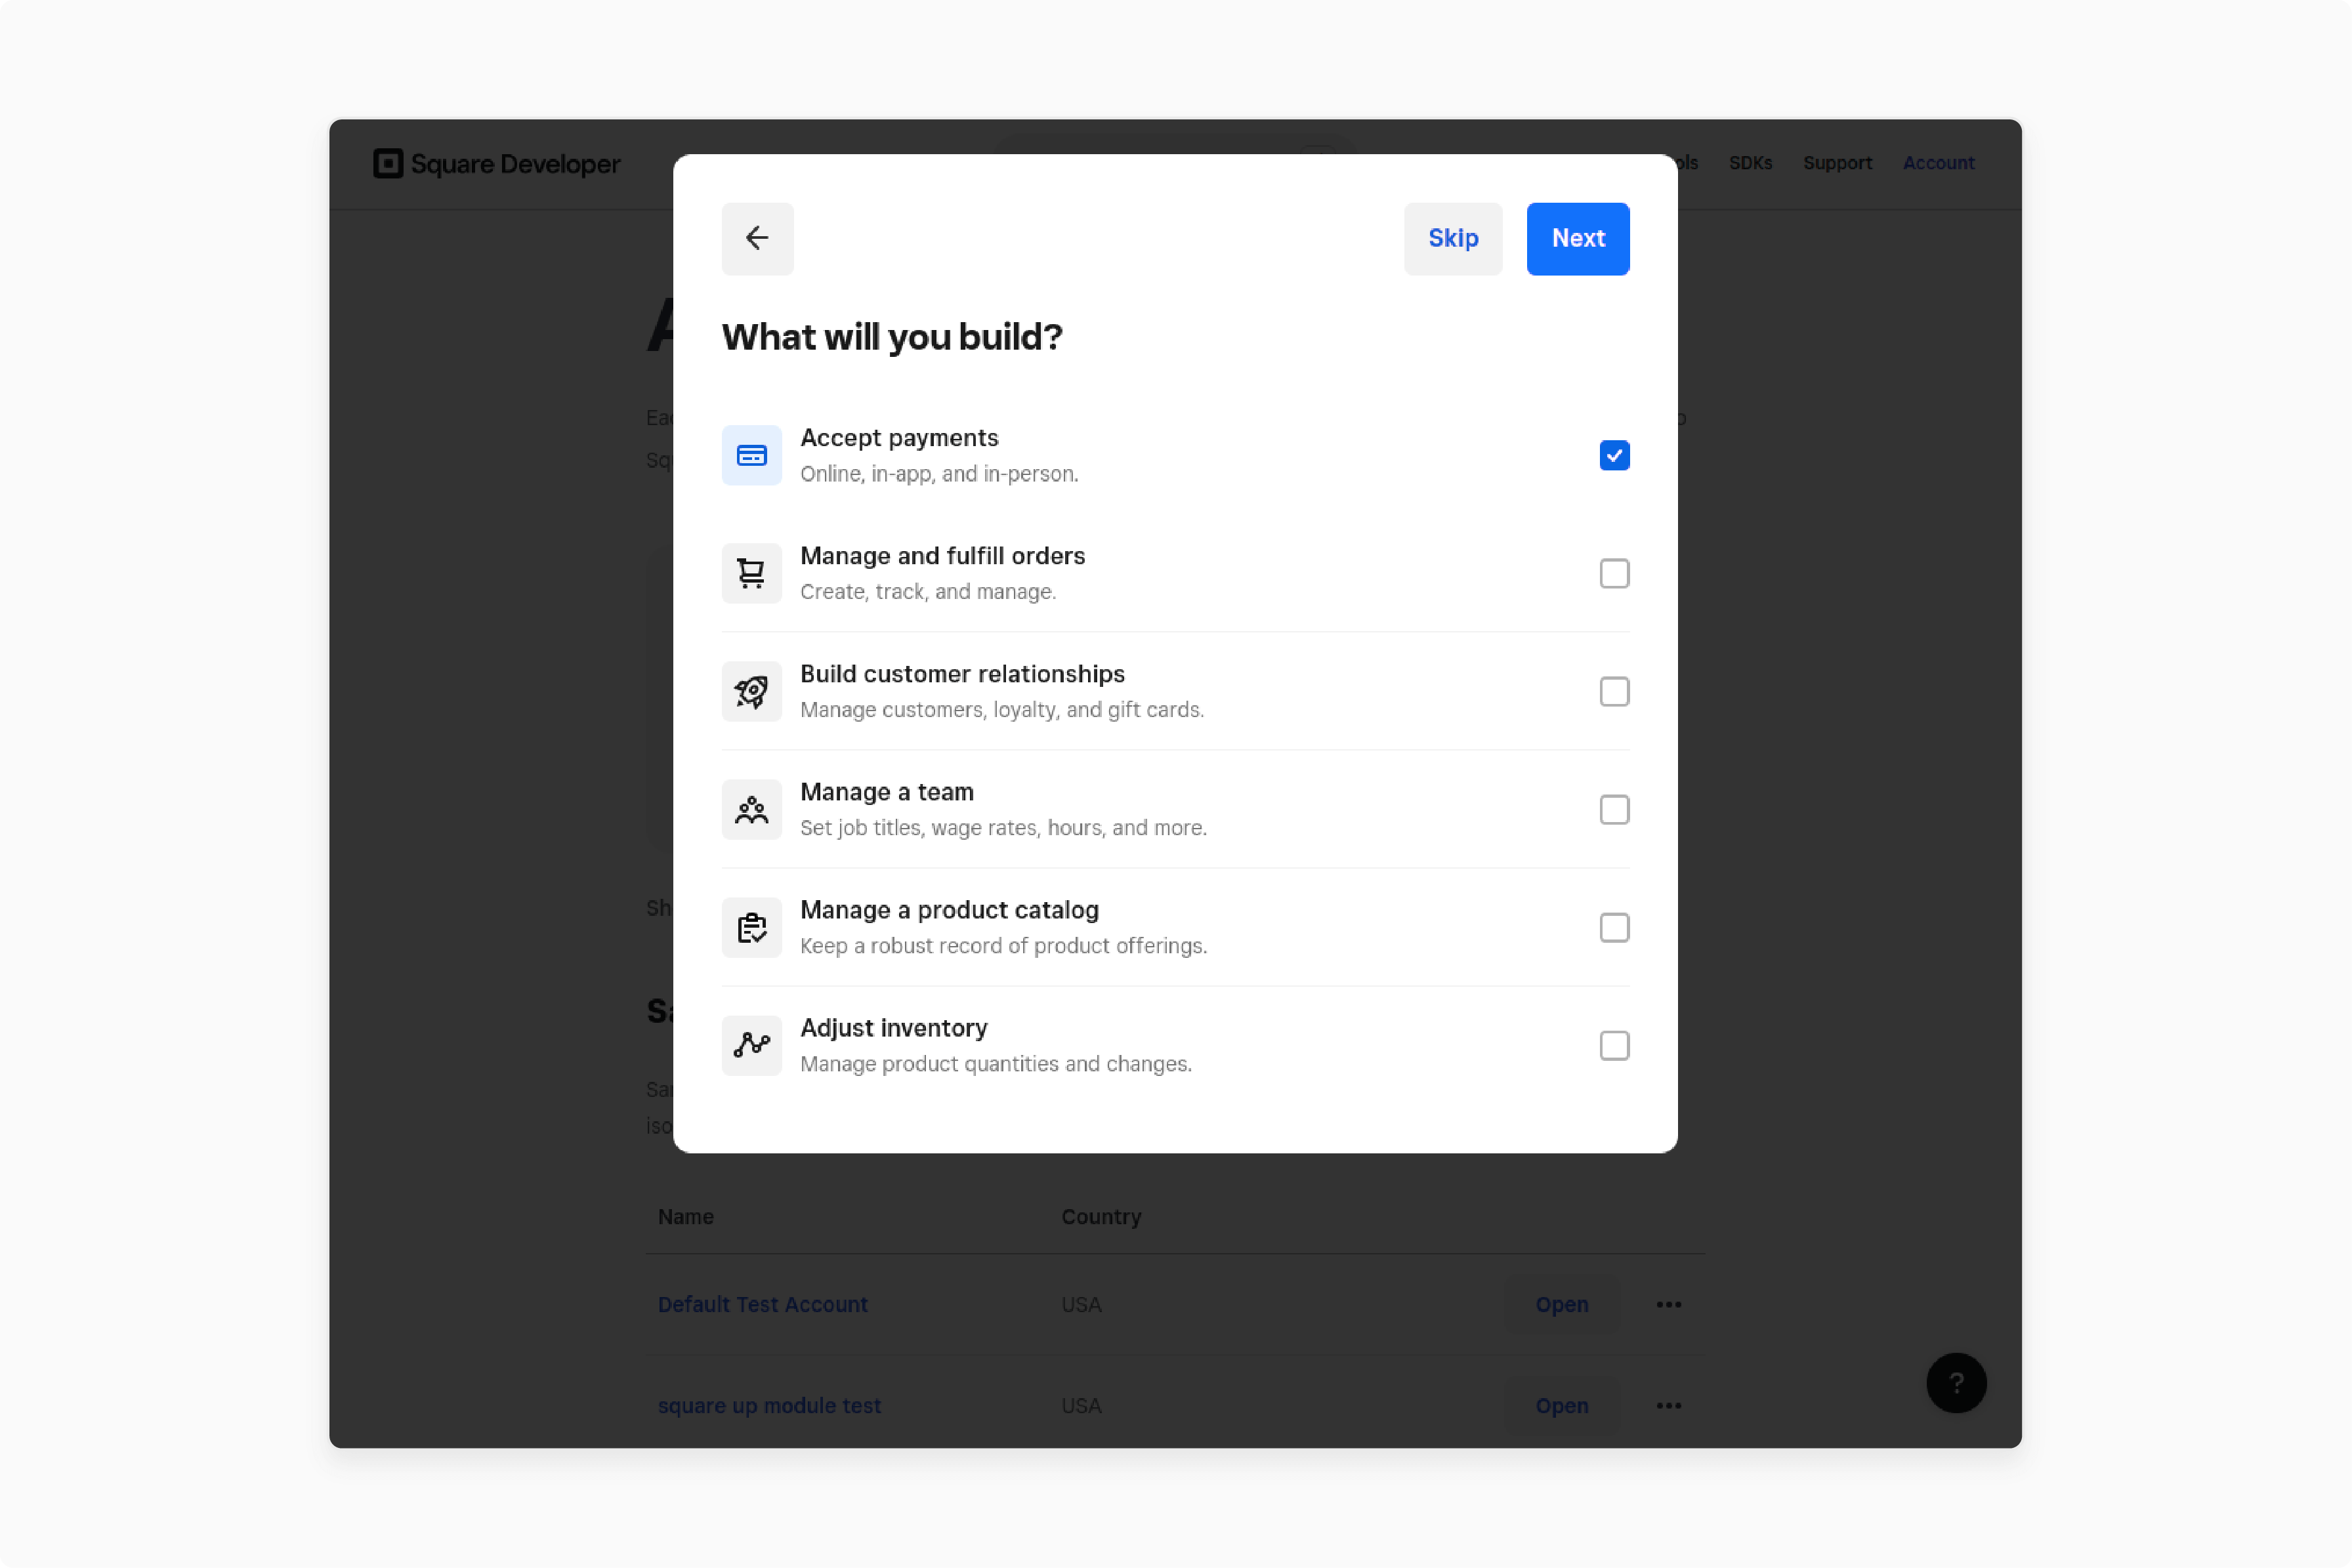2352x1568 pixels.
Task: Click the Manage a team checkbox
Action: 1614,808
